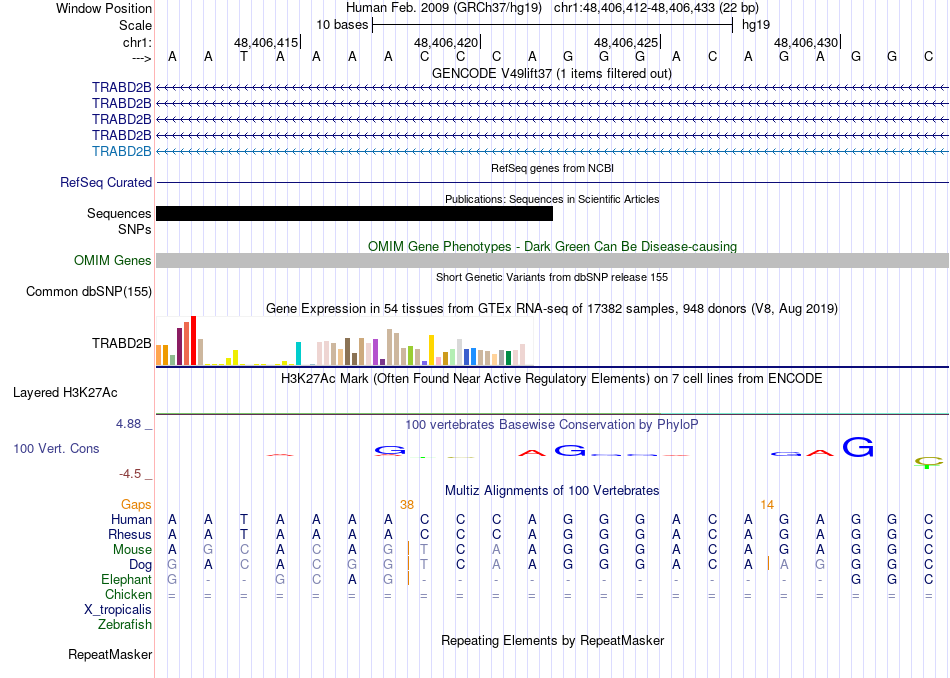Click the T base in the chr1 sequence row
This screenshot has height=678, width=950.
(244, 56)
